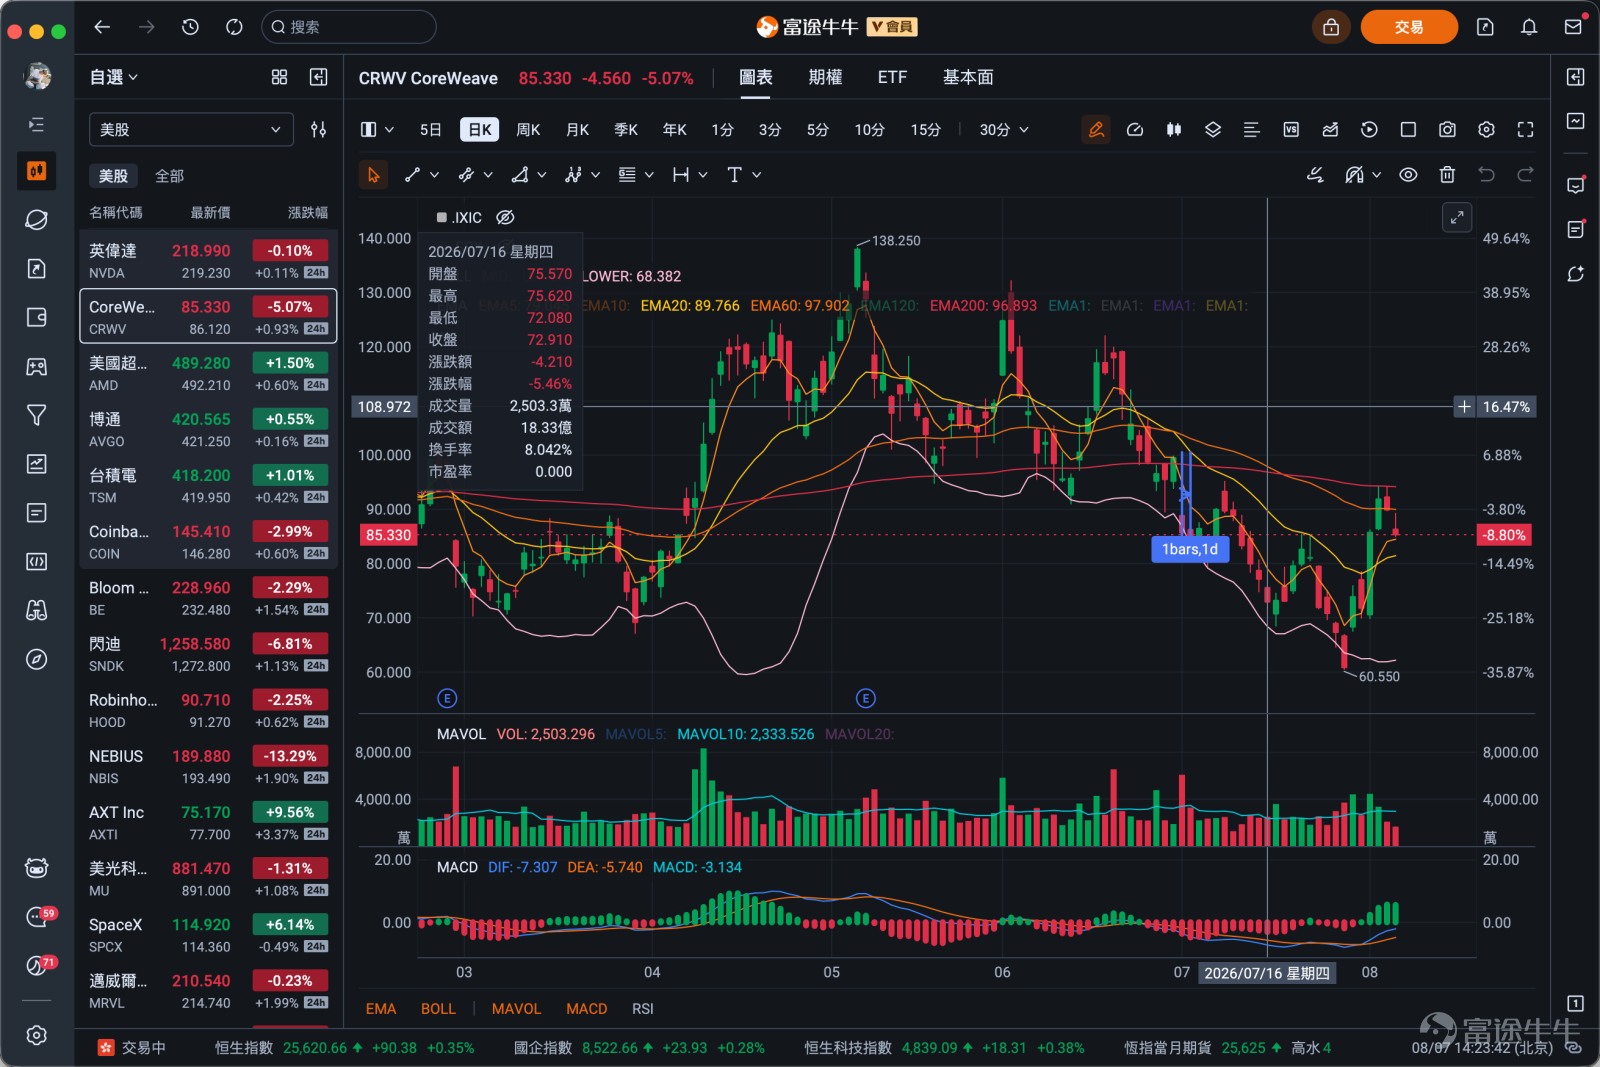Image resolution: width=1600 pixels, height=1067 pixels.
Task: Click the VS compare stocks icon
Action: (x=1291, y=130)
